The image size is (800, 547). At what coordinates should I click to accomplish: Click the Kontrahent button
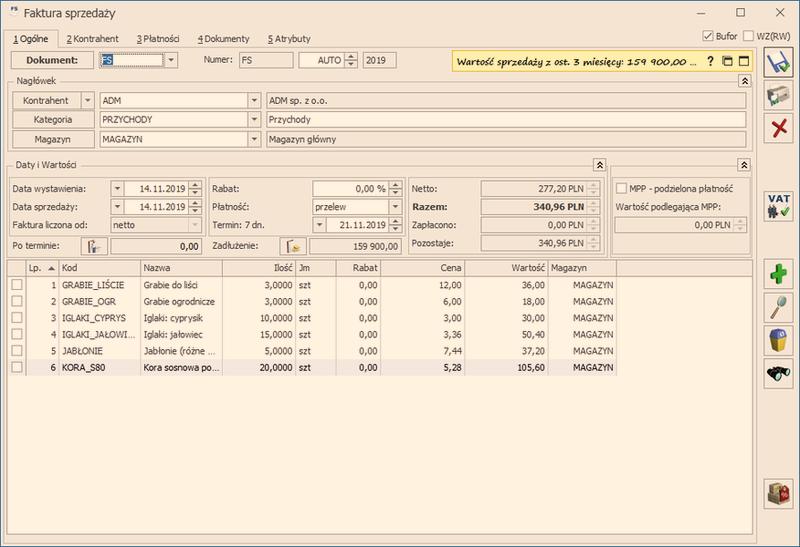coord(46,101)
